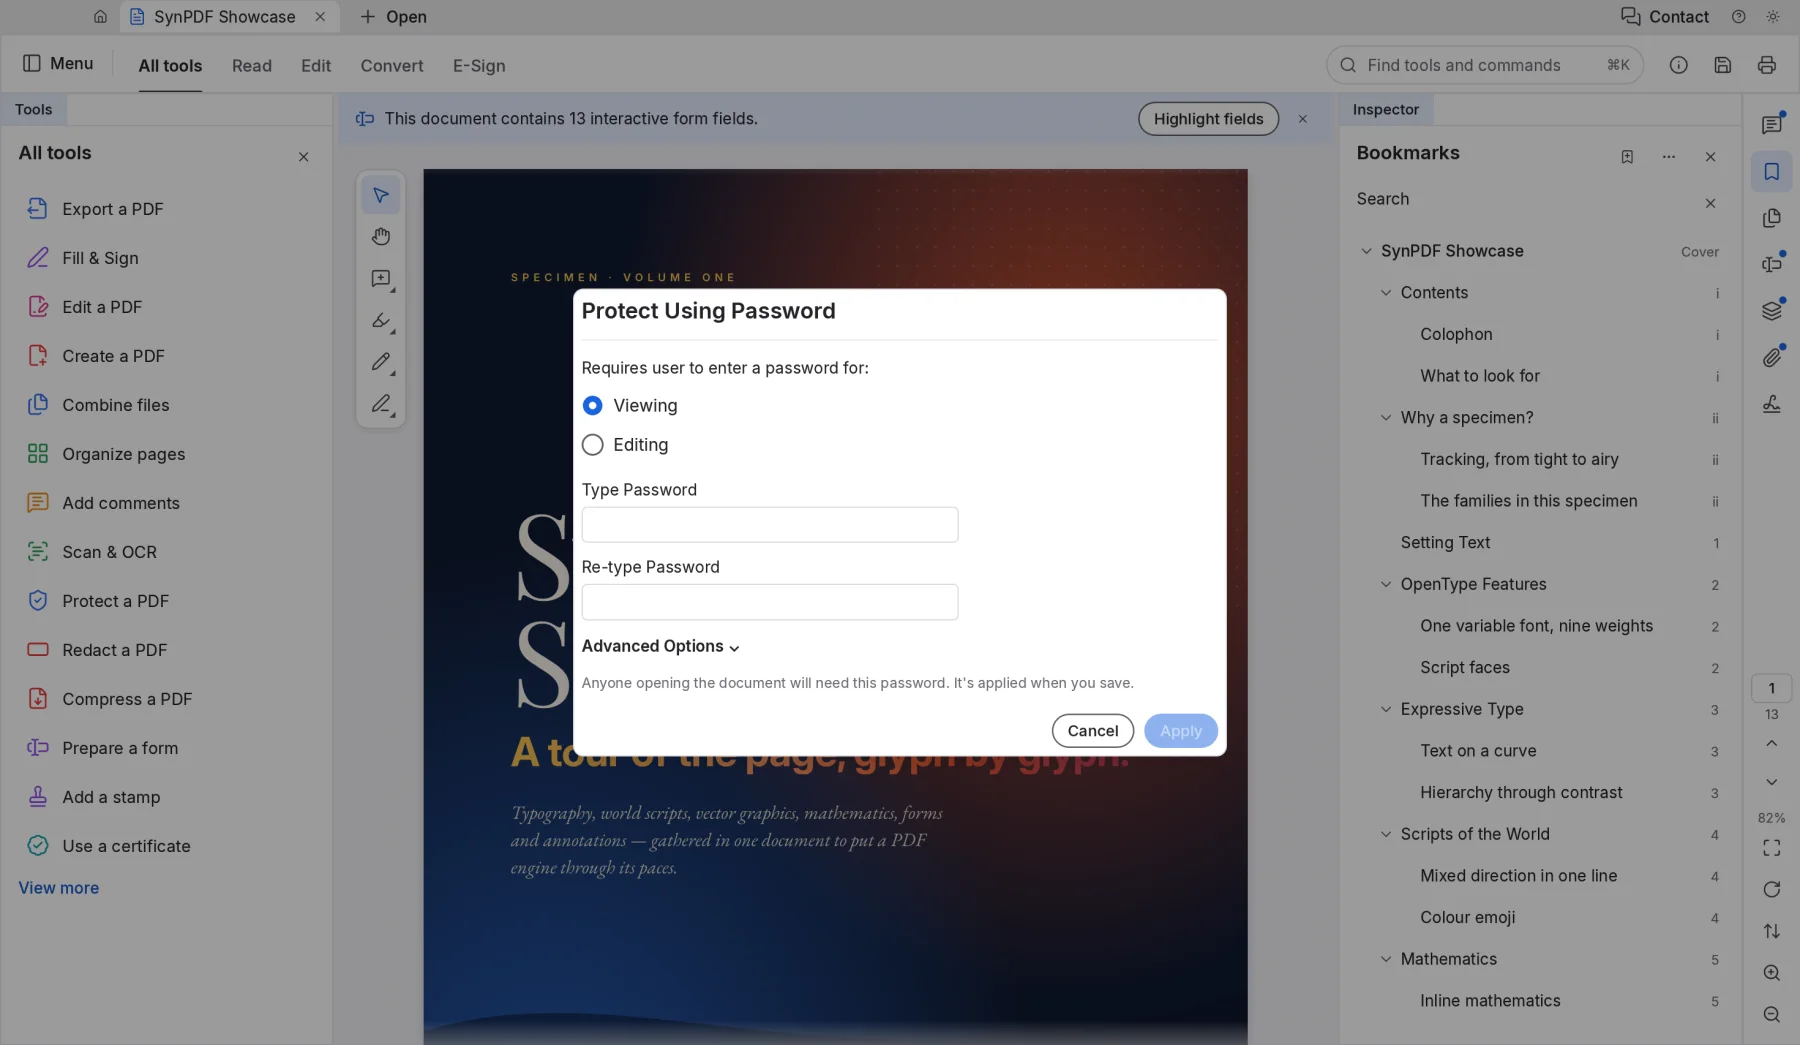
Task: Click Find tools and commands search
Action: pyautogui.click(x=1484, y=65)
